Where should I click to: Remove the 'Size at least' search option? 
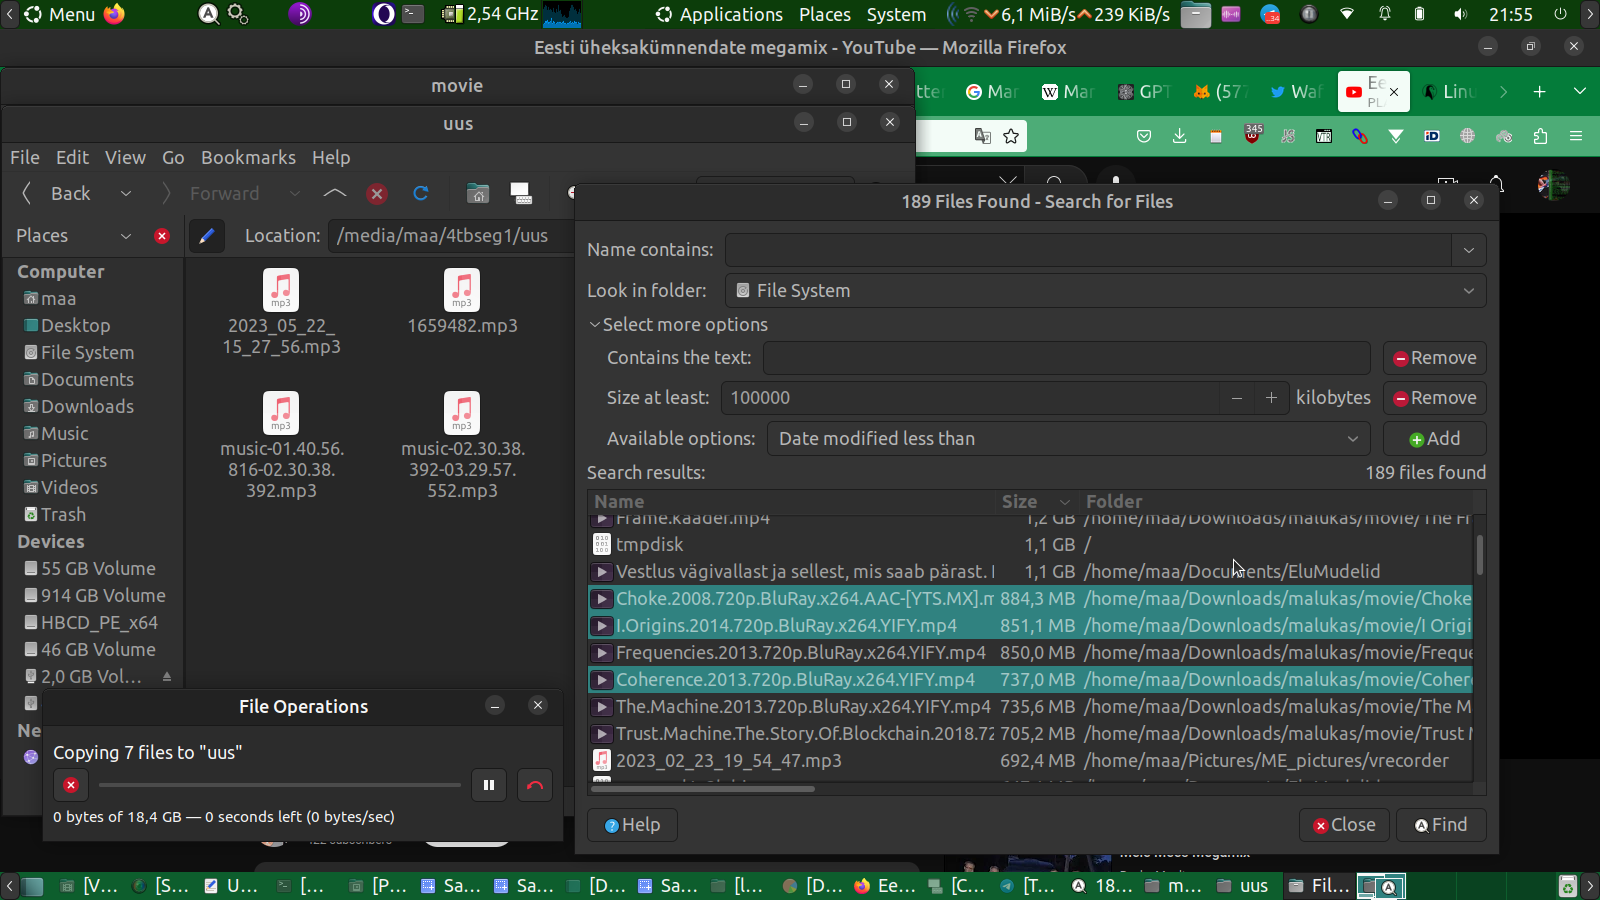[1435, 398]
